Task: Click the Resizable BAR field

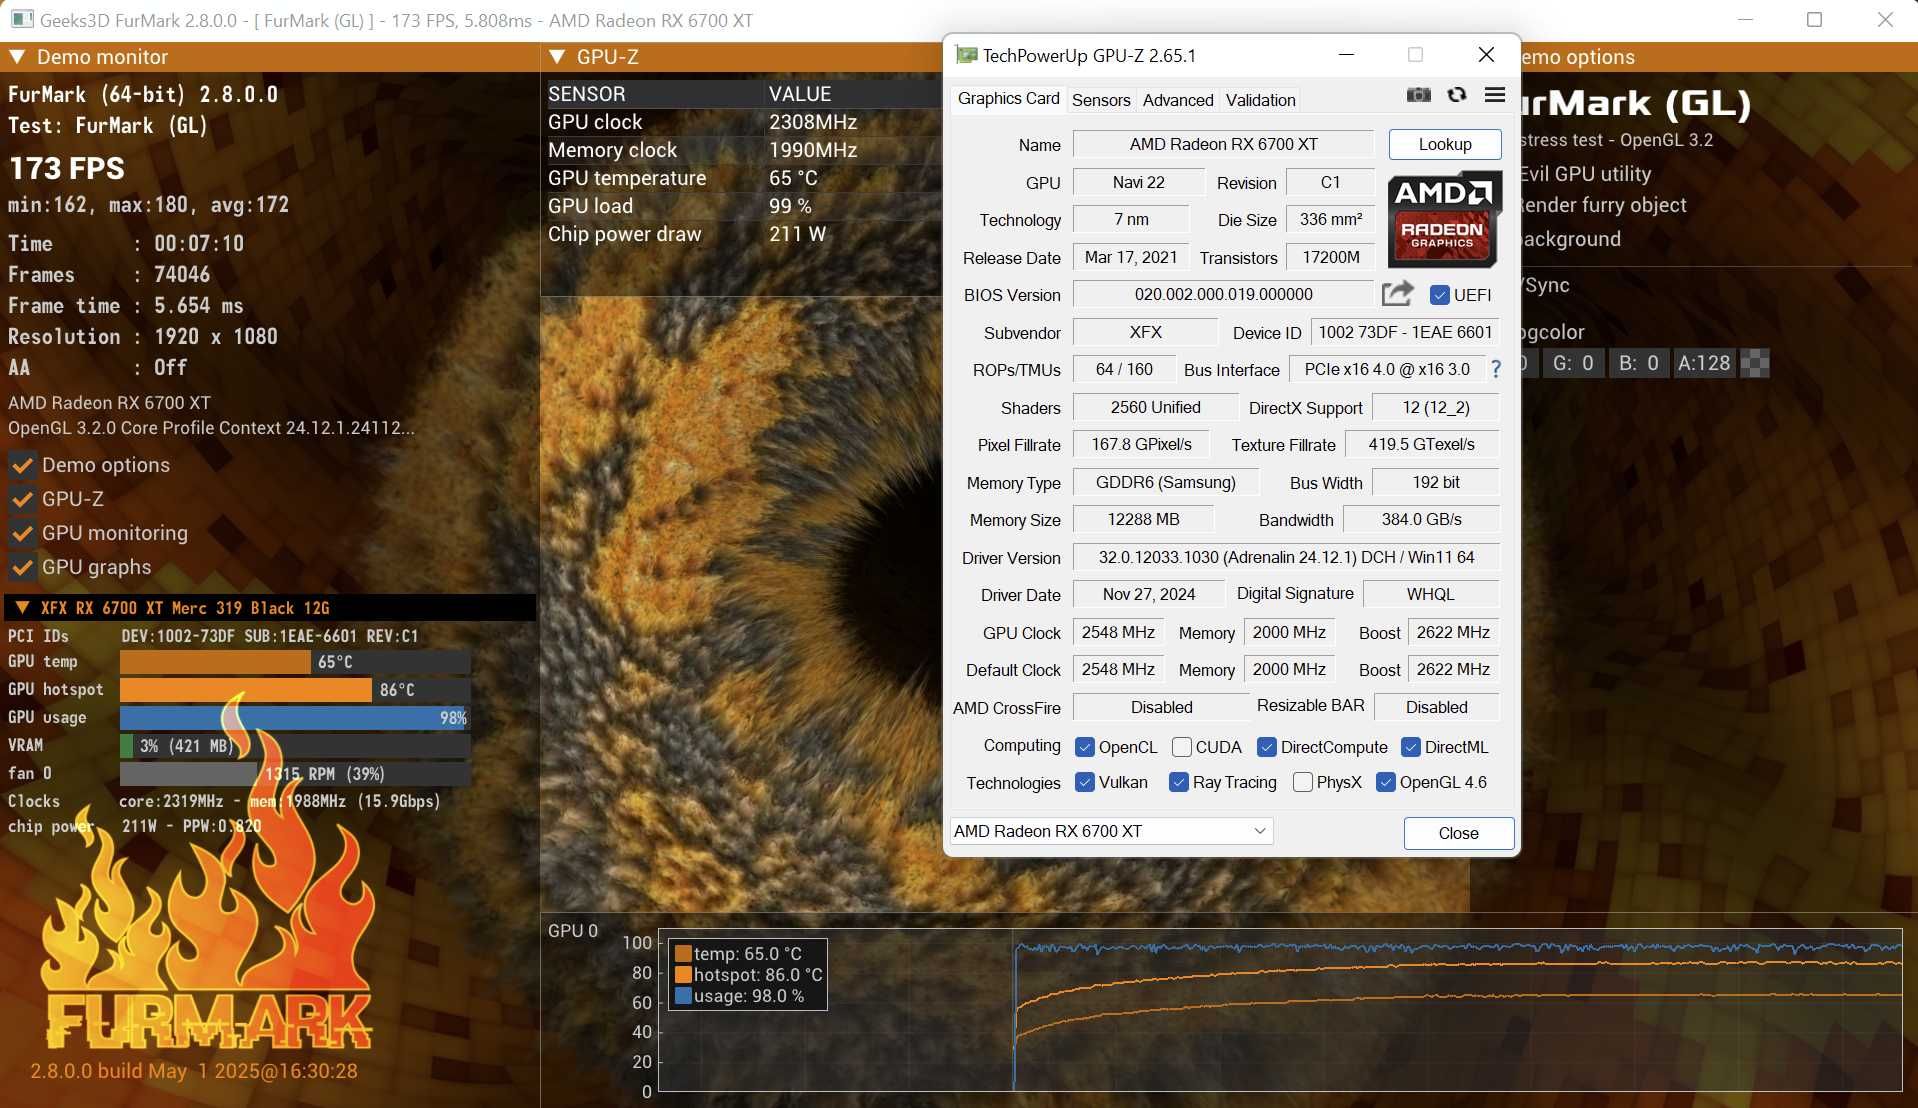Action: coord(1436,707)
